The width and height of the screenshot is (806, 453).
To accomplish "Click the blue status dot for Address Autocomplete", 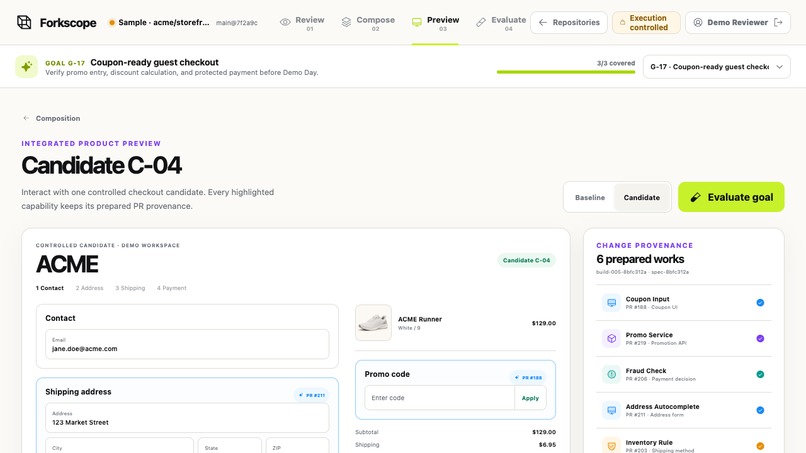I will [760, 410].
